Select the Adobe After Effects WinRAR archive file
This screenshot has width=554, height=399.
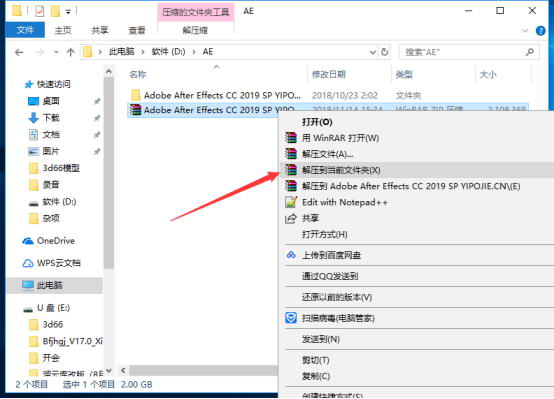coord(212,110)
